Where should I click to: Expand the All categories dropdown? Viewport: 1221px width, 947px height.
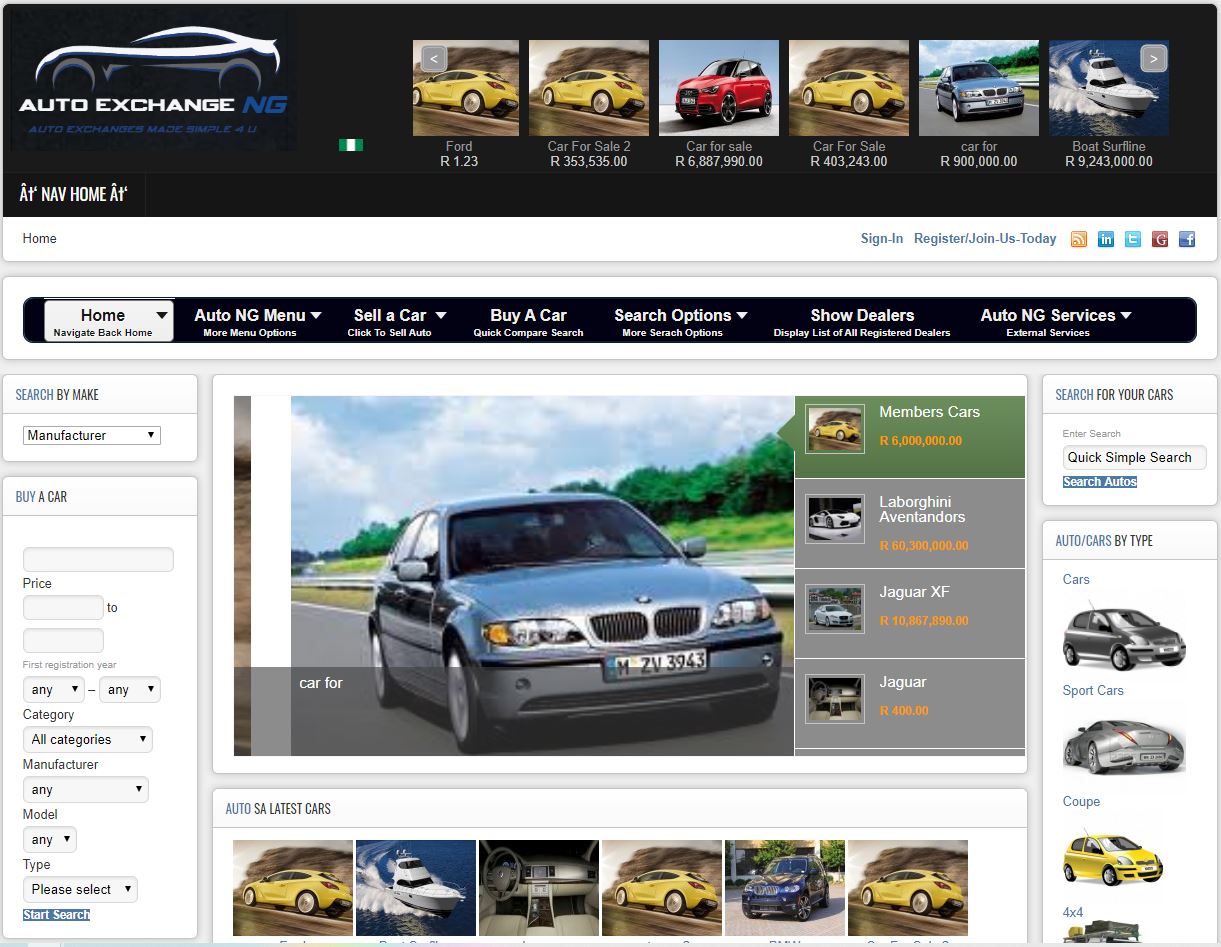coord(88,740)
